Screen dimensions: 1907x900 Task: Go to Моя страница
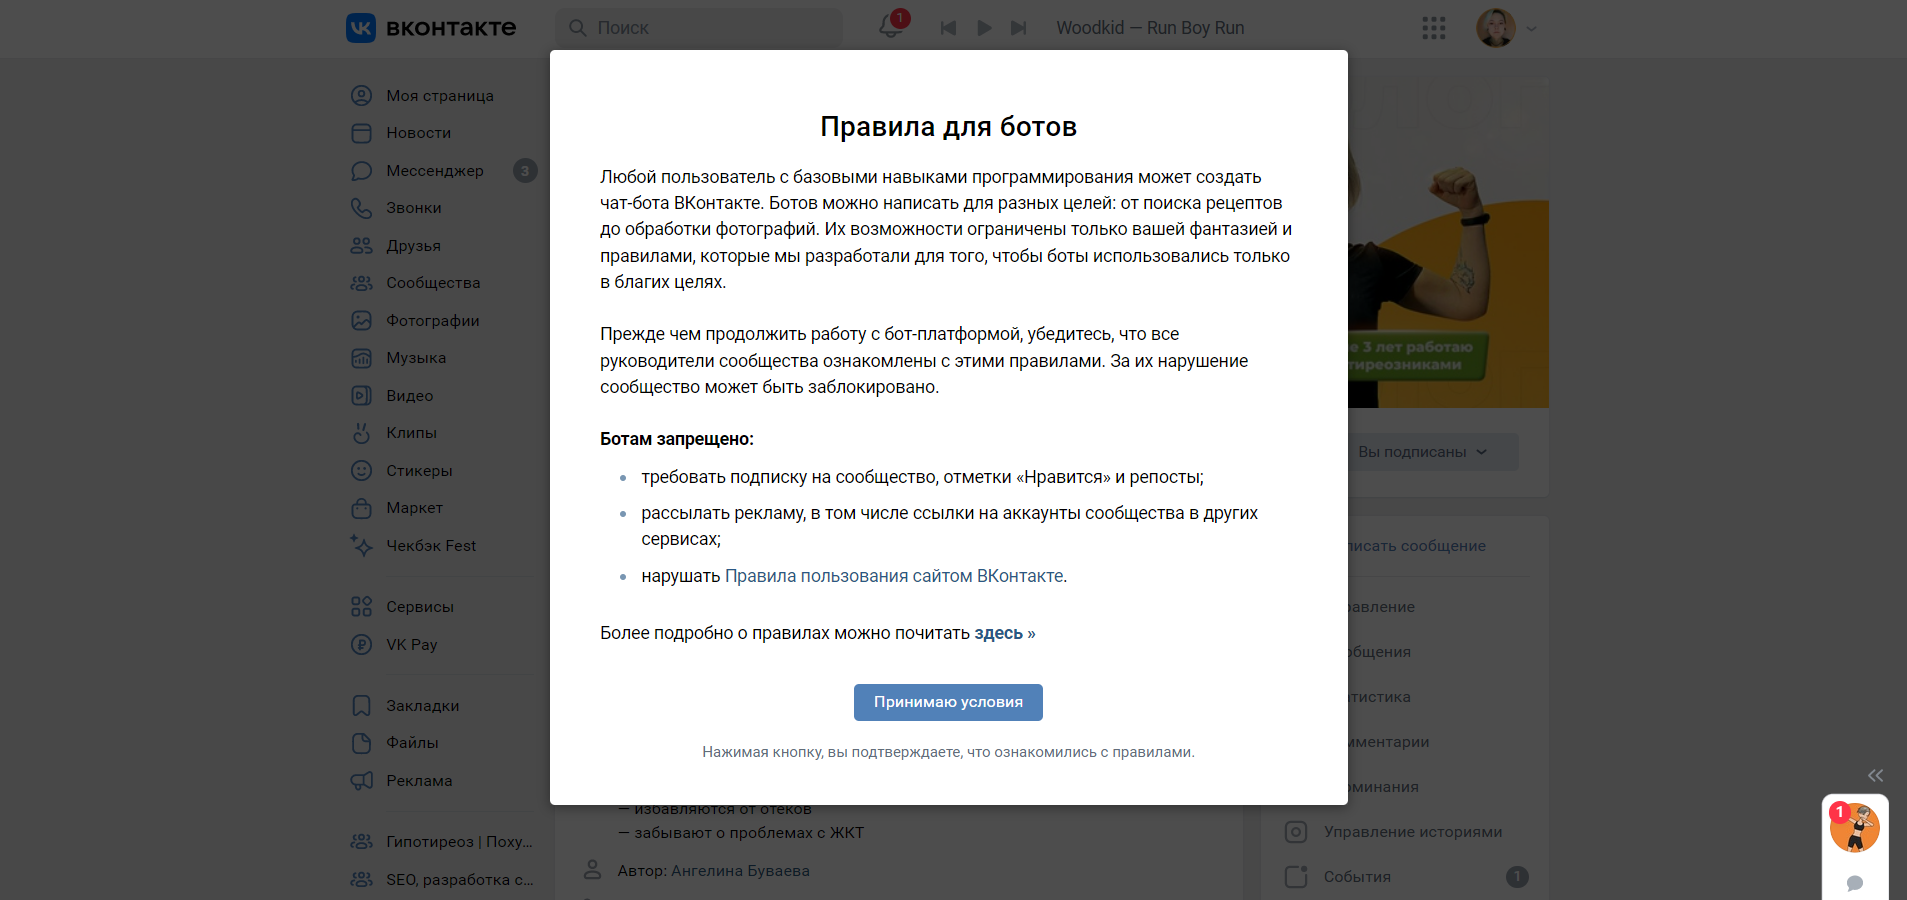tap(440, 96)
